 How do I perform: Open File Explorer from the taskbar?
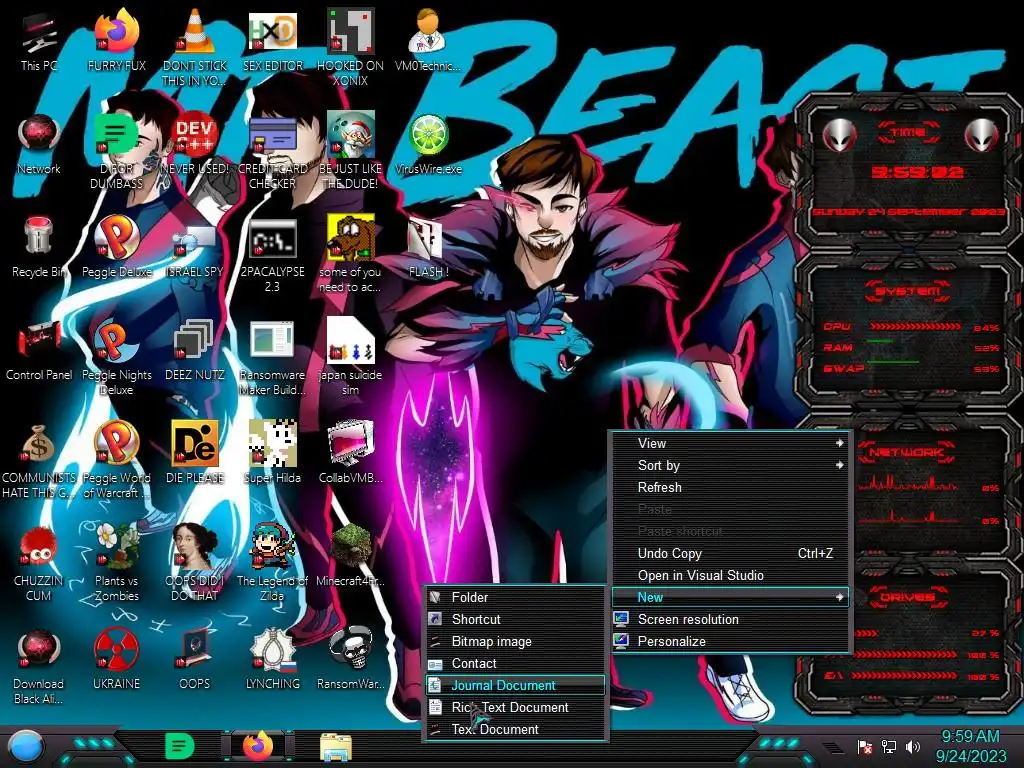(336, 747)
